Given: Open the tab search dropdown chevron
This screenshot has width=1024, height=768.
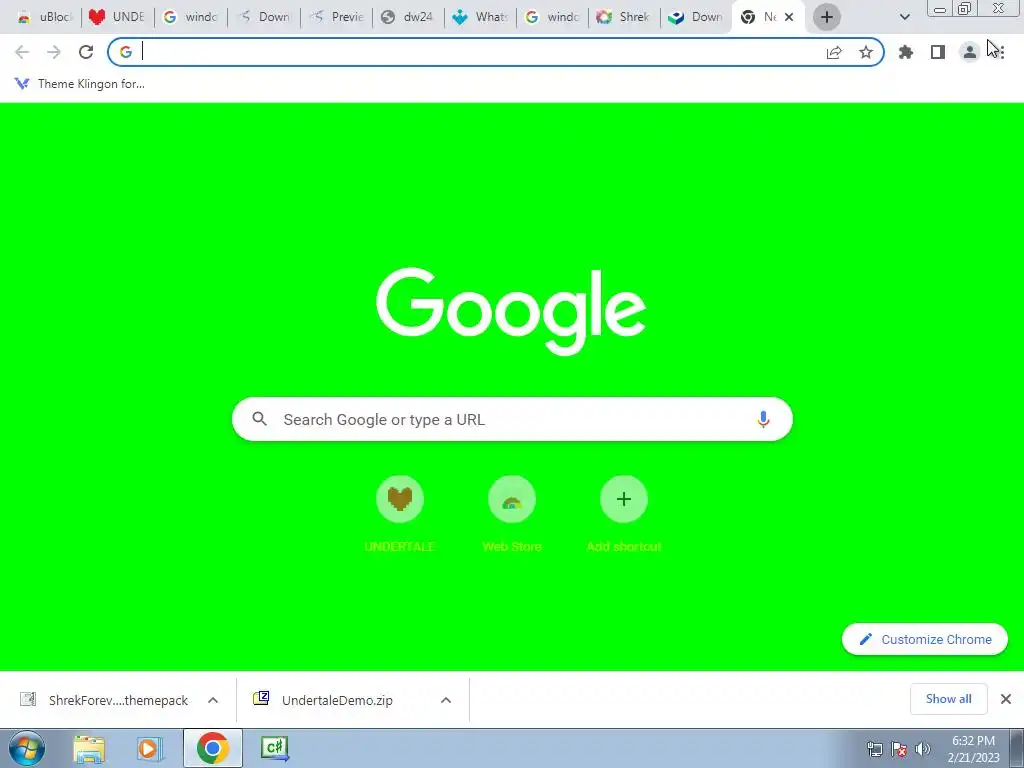Looking at the screenshot, I should (904, 17).
